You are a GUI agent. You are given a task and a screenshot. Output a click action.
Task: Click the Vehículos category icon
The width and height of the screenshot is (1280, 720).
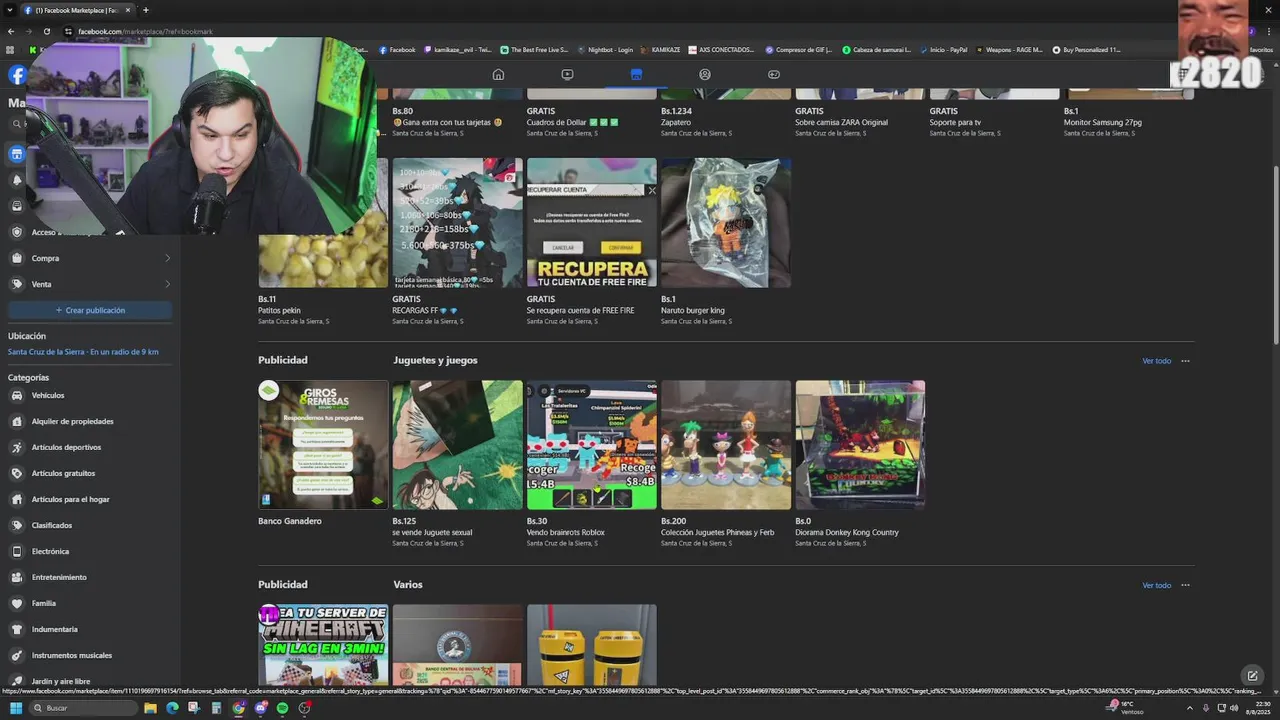coord(17,395)
